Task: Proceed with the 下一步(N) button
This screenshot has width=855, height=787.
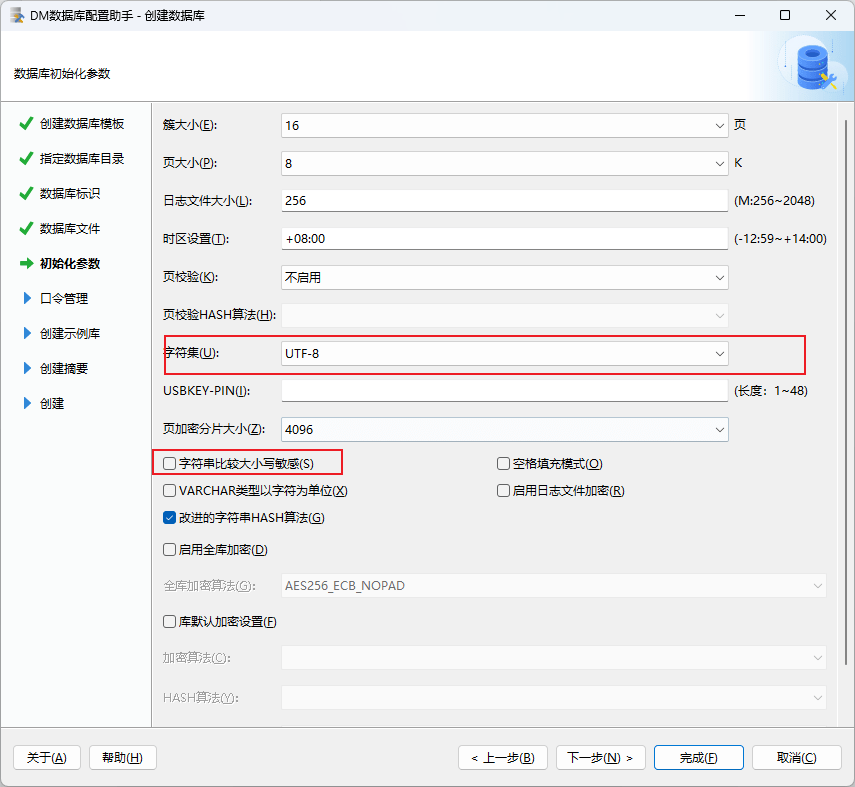Action: coord(600,758)
